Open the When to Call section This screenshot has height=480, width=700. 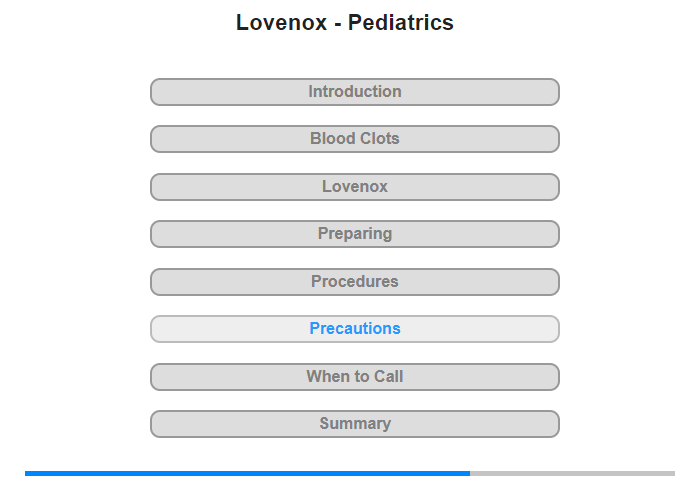(354, 377)
